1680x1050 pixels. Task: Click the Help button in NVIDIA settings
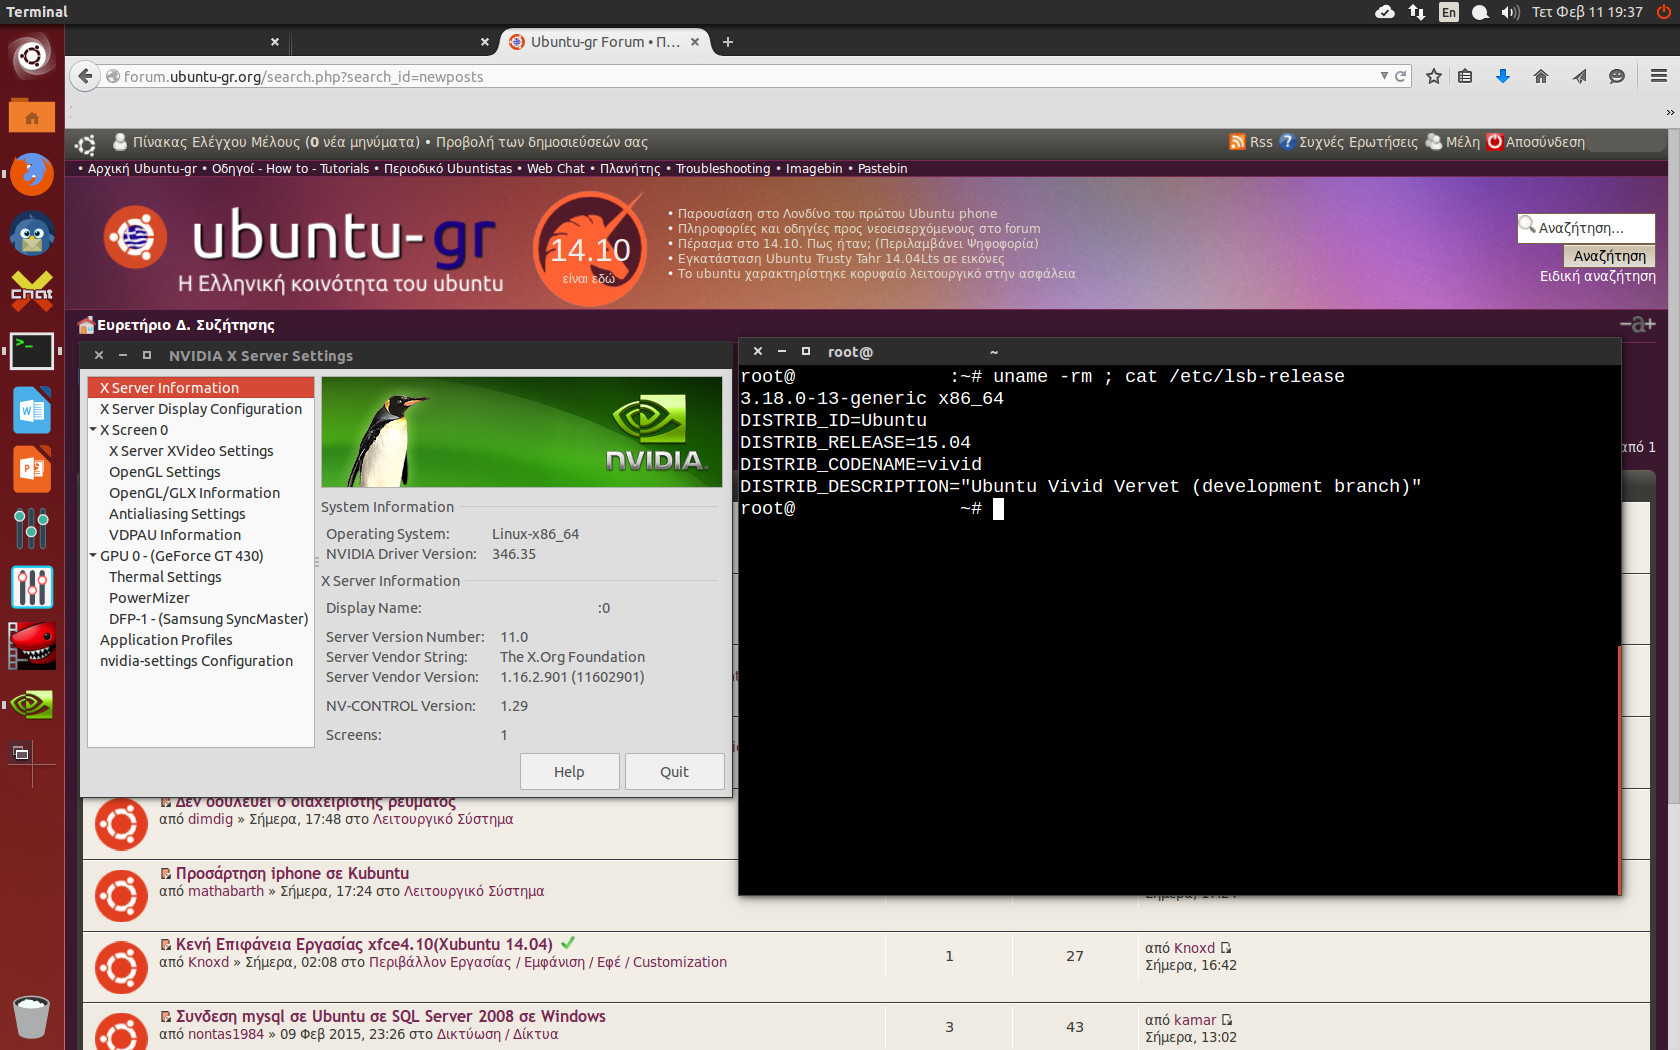pos(570,772)
